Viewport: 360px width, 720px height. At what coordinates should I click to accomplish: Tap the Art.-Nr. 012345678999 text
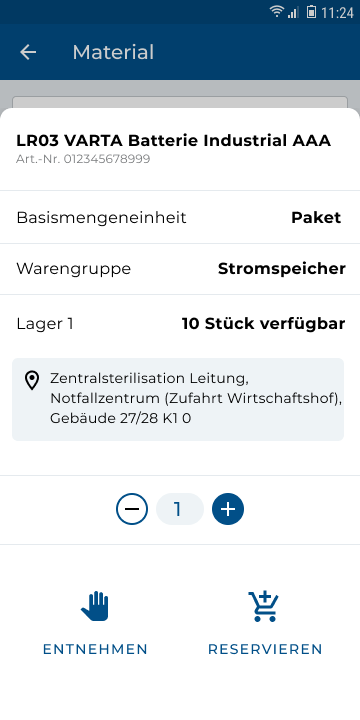click(x=83, y=159)
